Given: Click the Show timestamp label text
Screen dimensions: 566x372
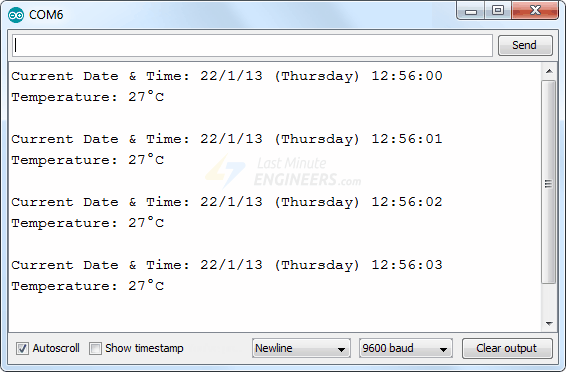Looking at the screenshot, I should (144, 348).
